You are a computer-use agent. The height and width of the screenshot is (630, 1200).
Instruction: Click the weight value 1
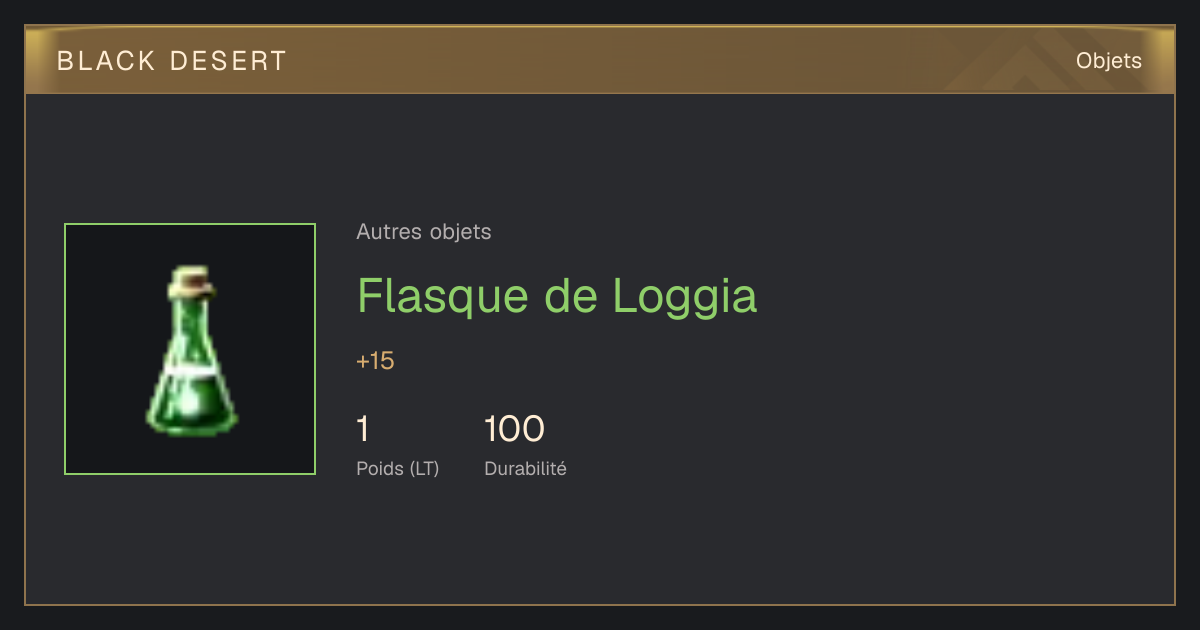(363, 429)
